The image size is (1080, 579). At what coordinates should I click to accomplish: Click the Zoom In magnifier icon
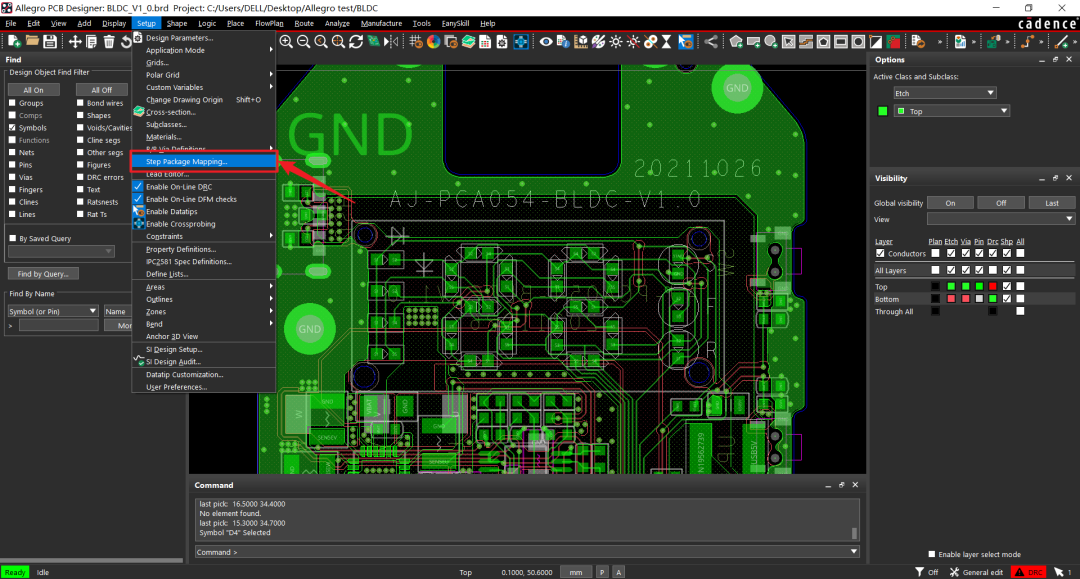point(286,41)
